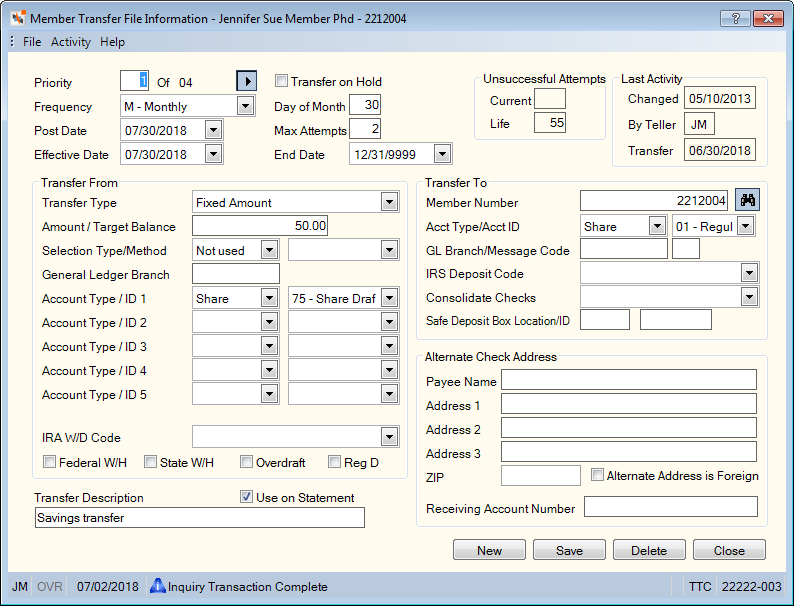This screenshot has width=794, height=606.
Task: Click the ZIP input field
Action: 541,476
